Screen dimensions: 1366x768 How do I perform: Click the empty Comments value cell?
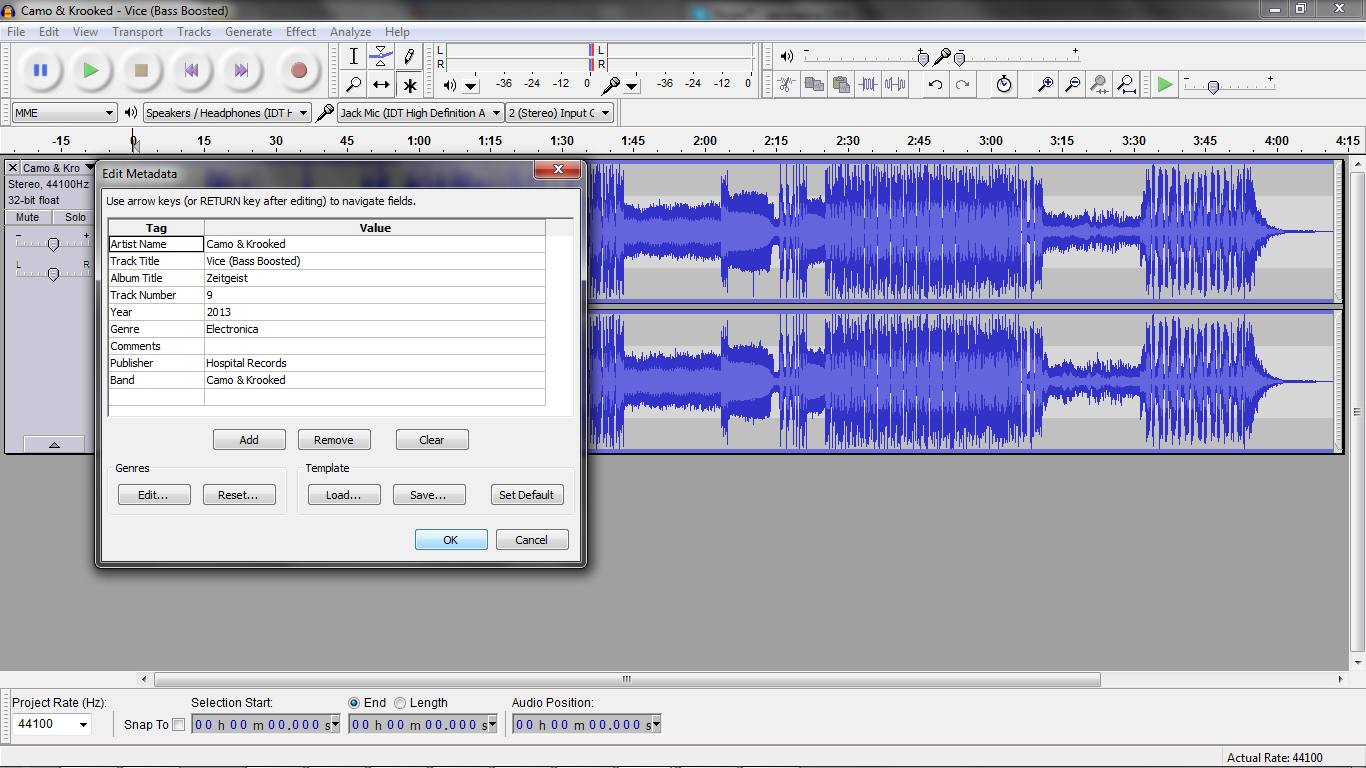[x=375, y=346]
